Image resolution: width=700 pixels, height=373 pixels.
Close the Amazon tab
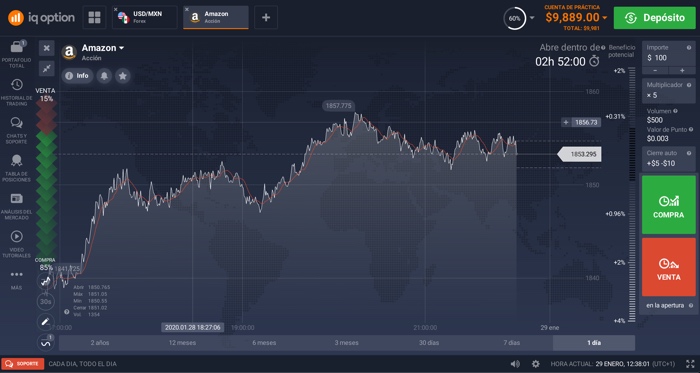[x=187, y=9]
